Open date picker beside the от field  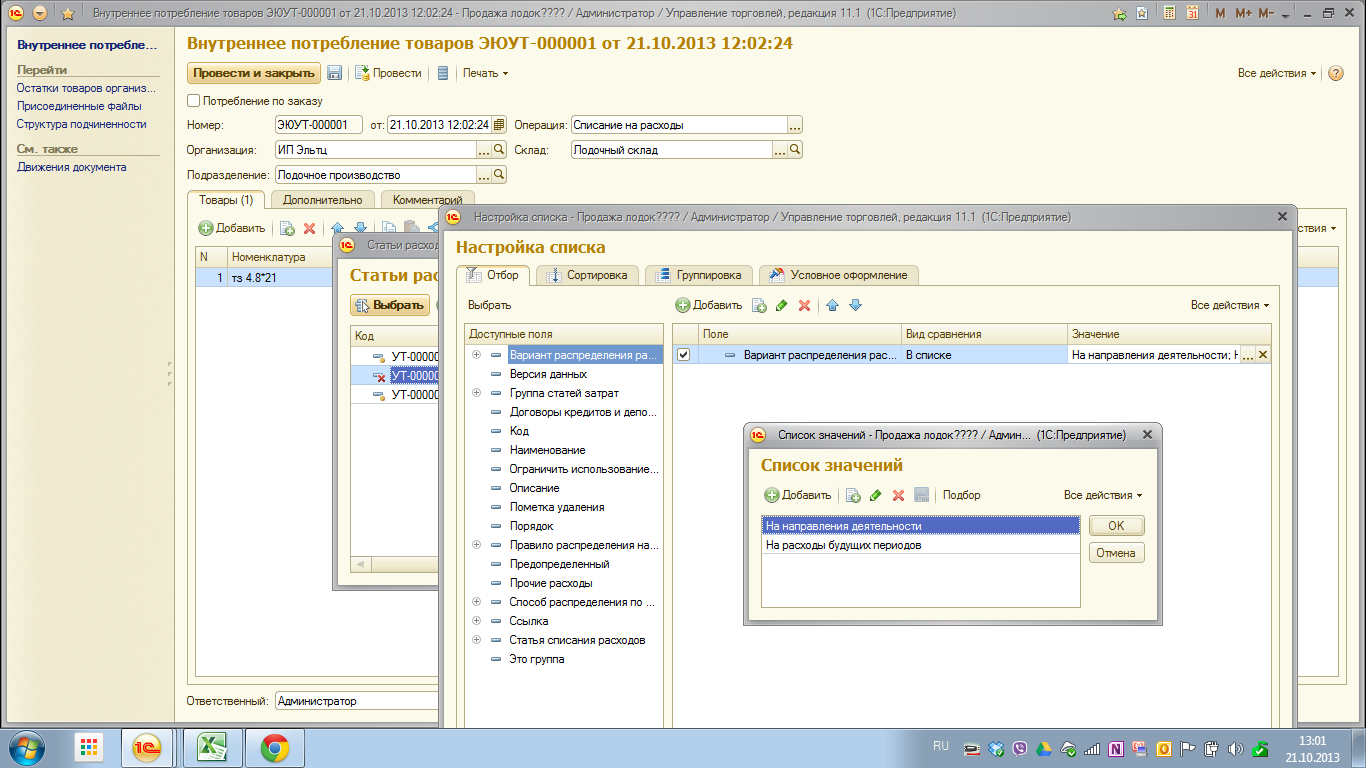pos(499,125)
